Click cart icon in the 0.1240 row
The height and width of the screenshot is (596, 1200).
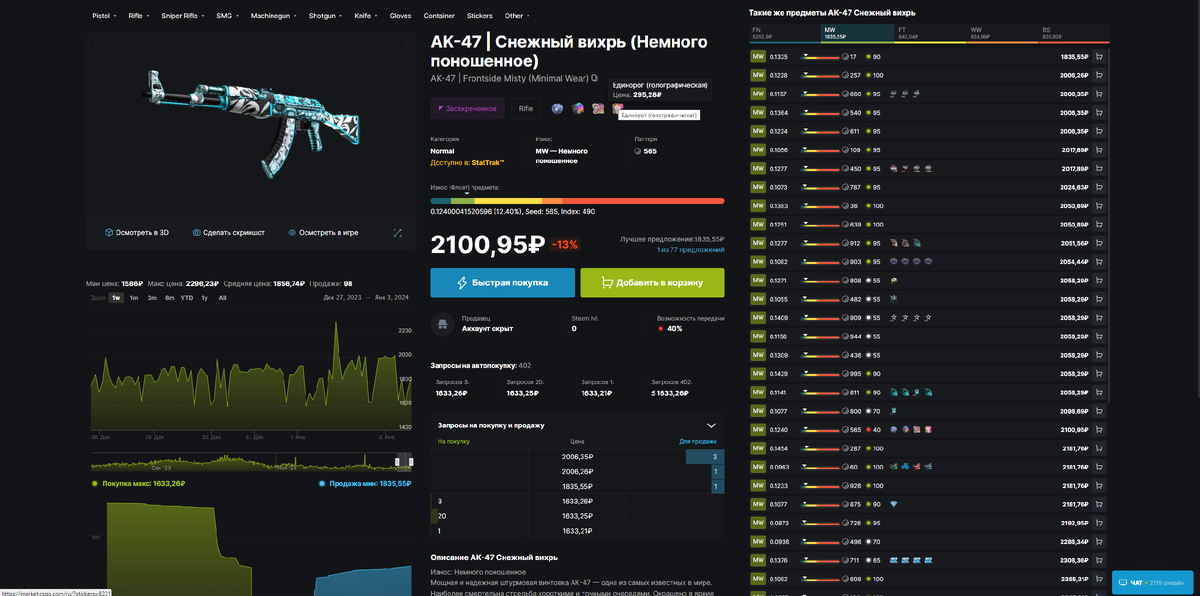[1100, 429]
